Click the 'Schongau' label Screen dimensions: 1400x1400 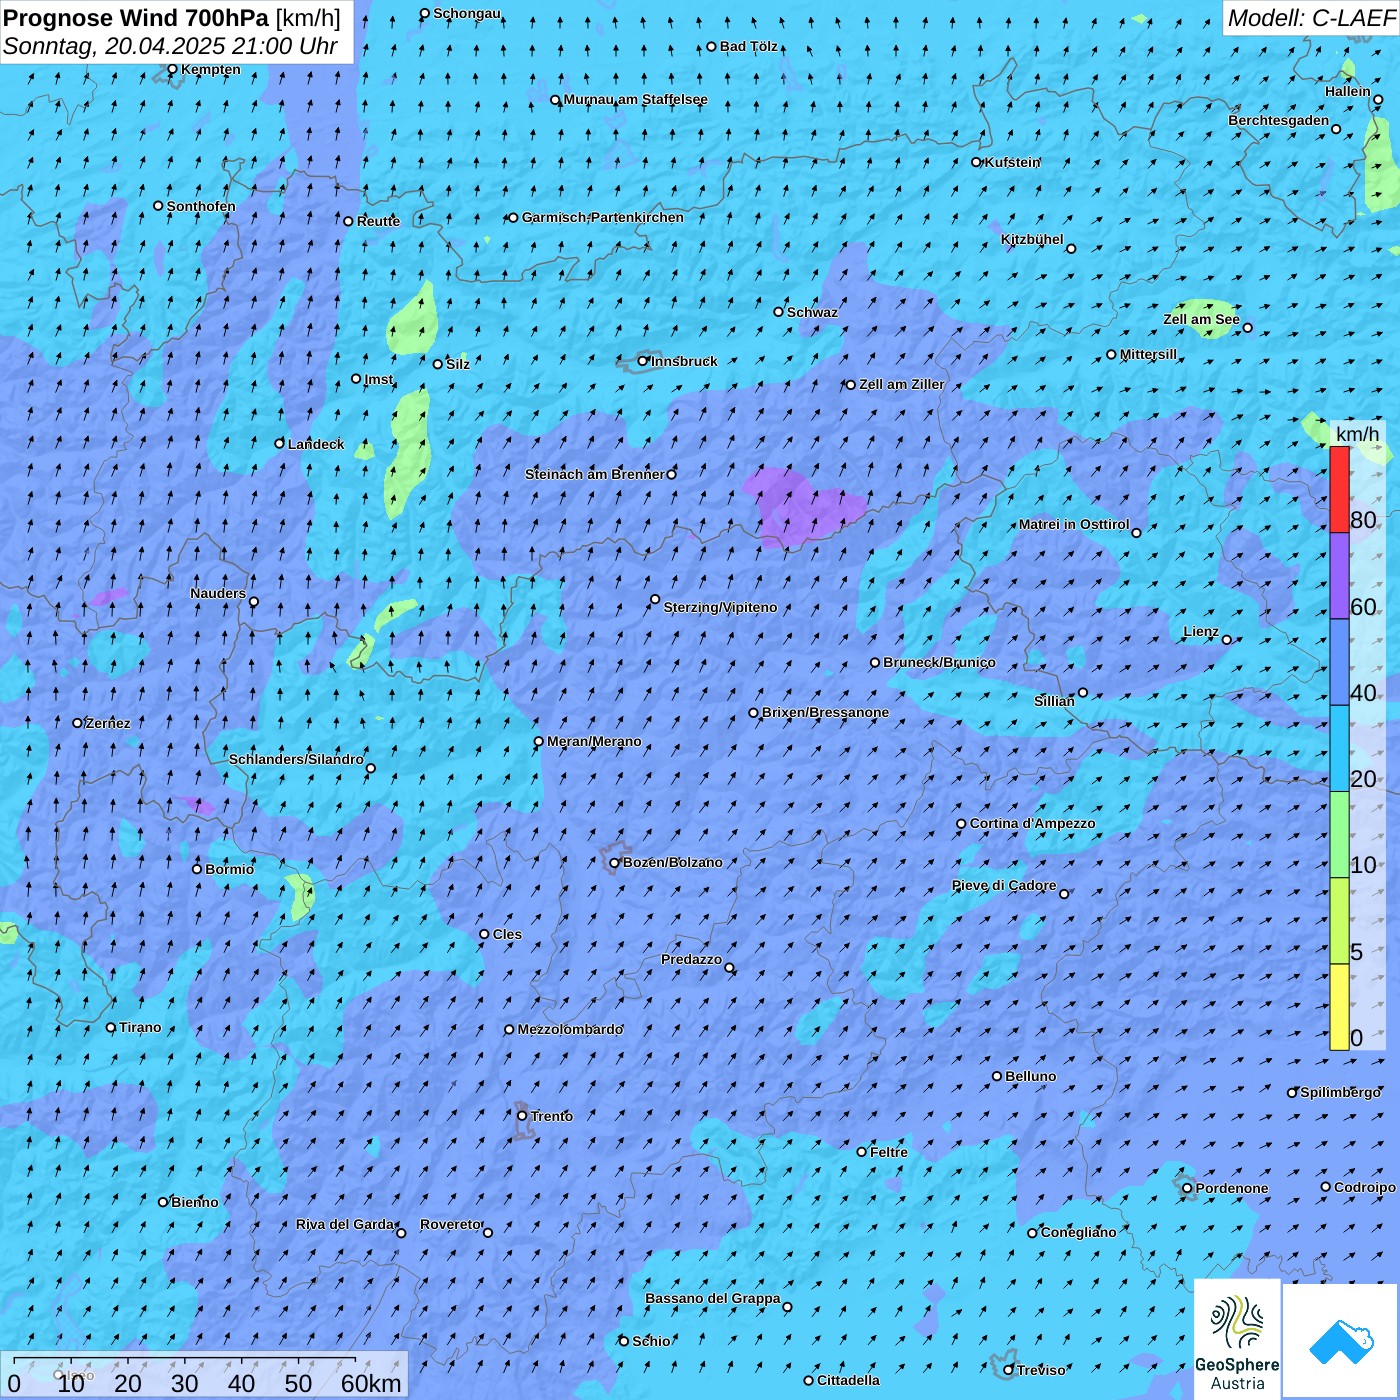point(467,13)
